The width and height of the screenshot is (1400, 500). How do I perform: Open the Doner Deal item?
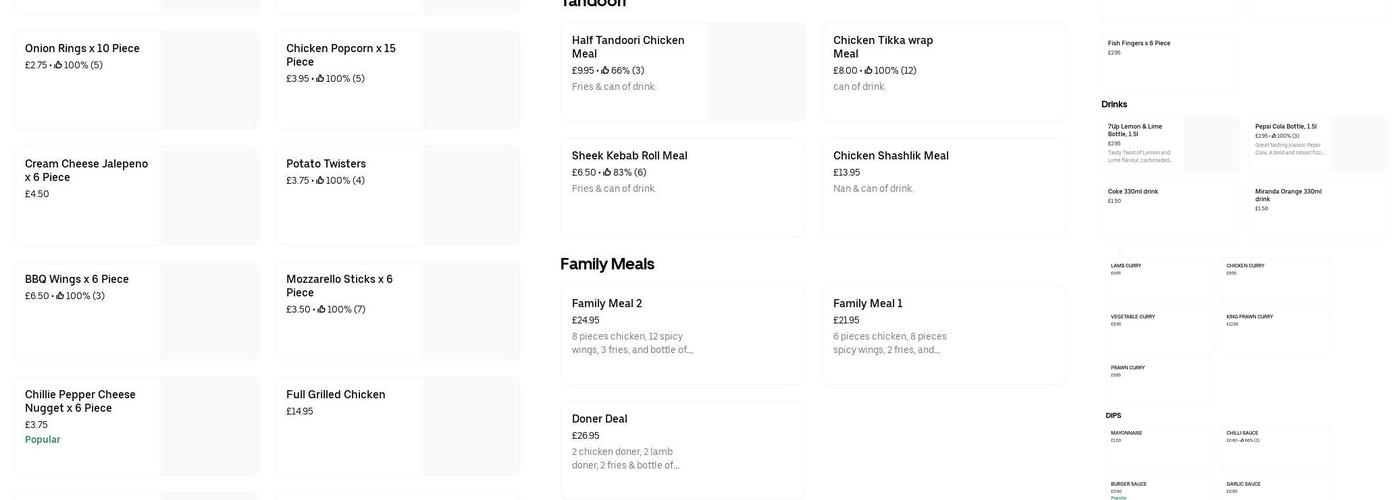coord(599,419)
